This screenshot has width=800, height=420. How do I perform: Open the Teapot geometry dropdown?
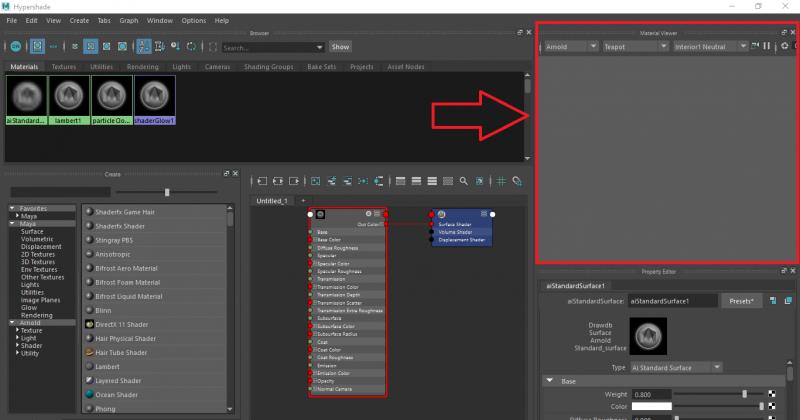click(633, 46)
